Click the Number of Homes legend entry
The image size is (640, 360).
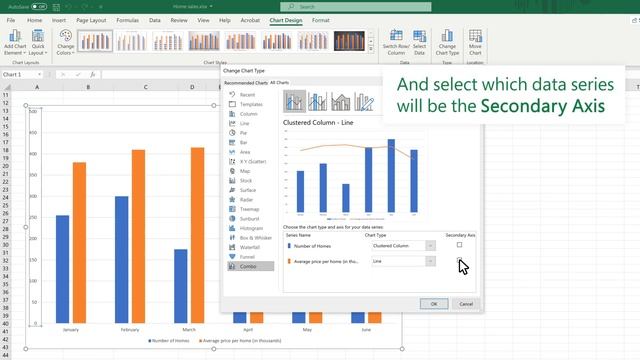coord(169,340)
